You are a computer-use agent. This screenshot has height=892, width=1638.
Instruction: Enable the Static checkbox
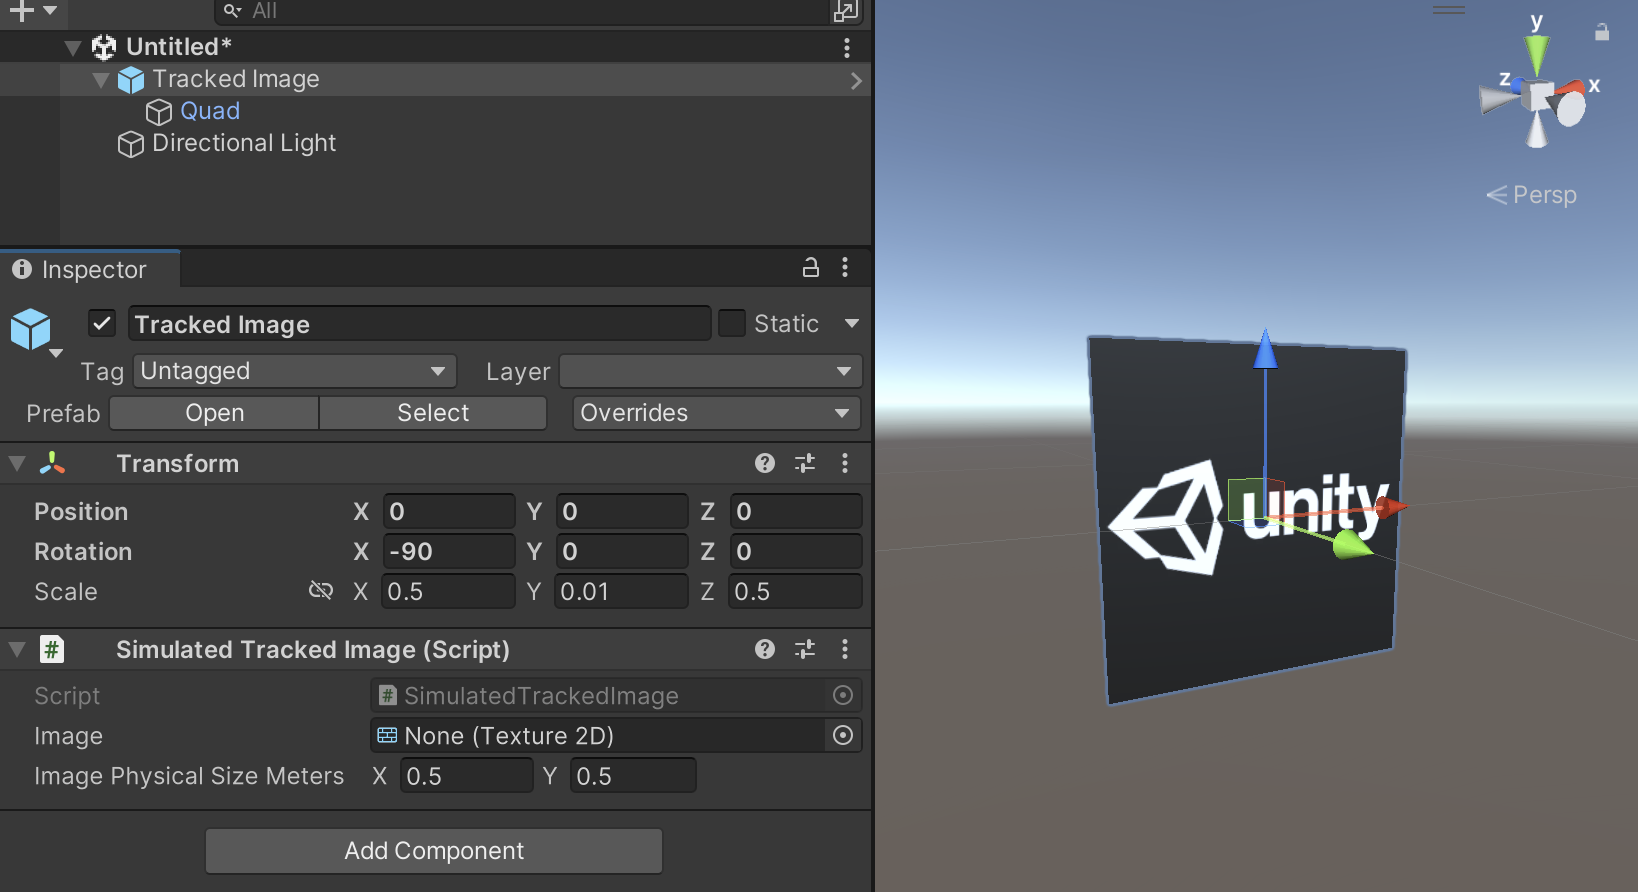(x=732, y=324)
